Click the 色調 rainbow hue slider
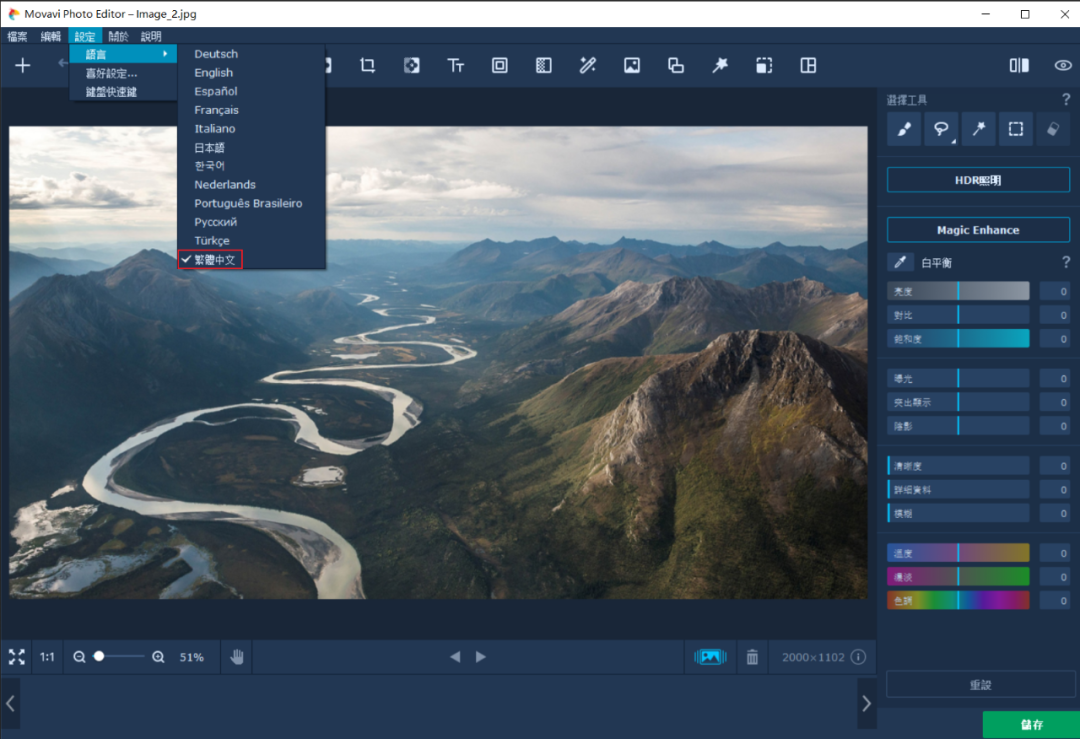Viewport: 1080px width, 739px height. pyautogui.click(x=958, y=601)
